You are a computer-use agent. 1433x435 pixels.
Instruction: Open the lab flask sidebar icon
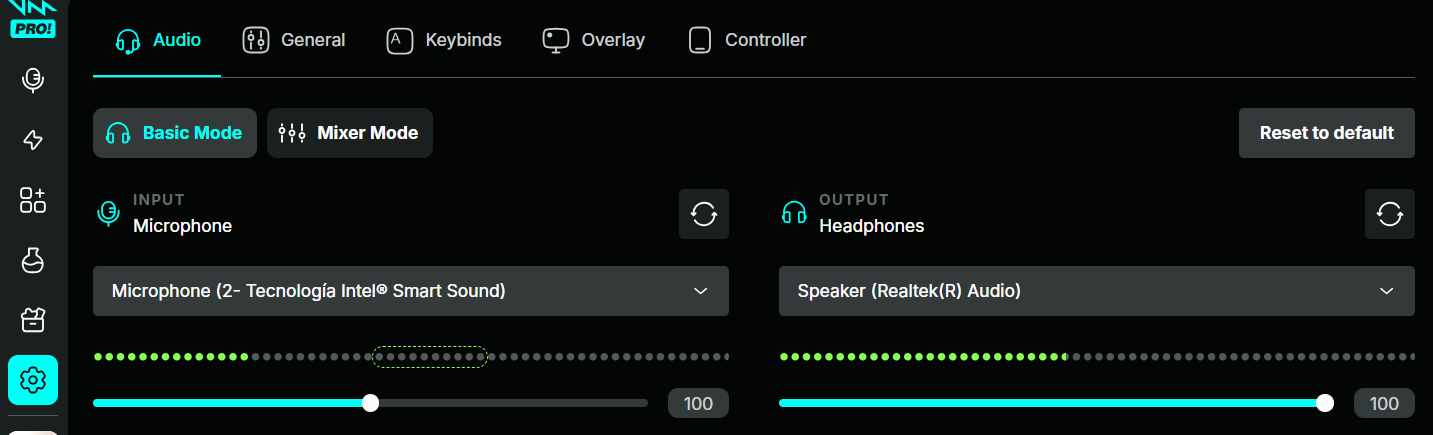point(33,260)
